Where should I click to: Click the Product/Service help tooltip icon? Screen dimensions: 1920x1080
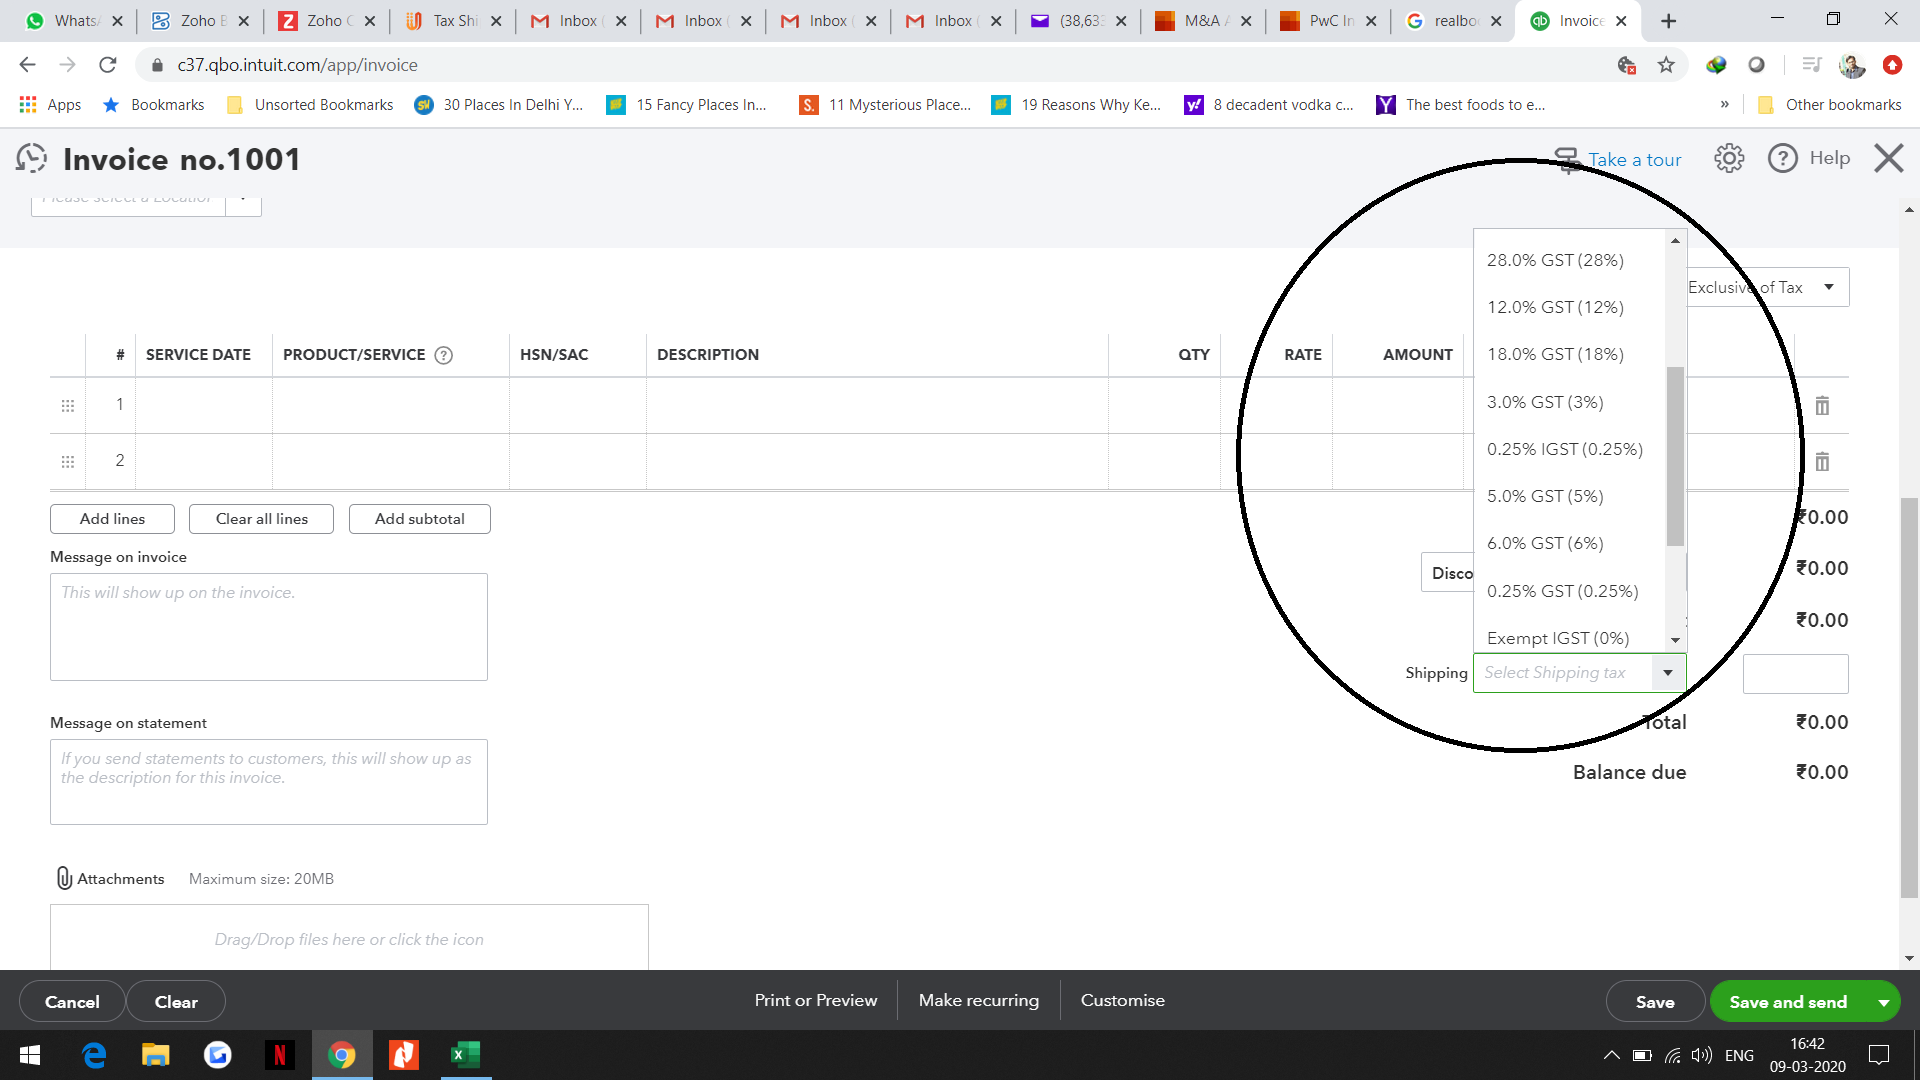tap(444, 355)
